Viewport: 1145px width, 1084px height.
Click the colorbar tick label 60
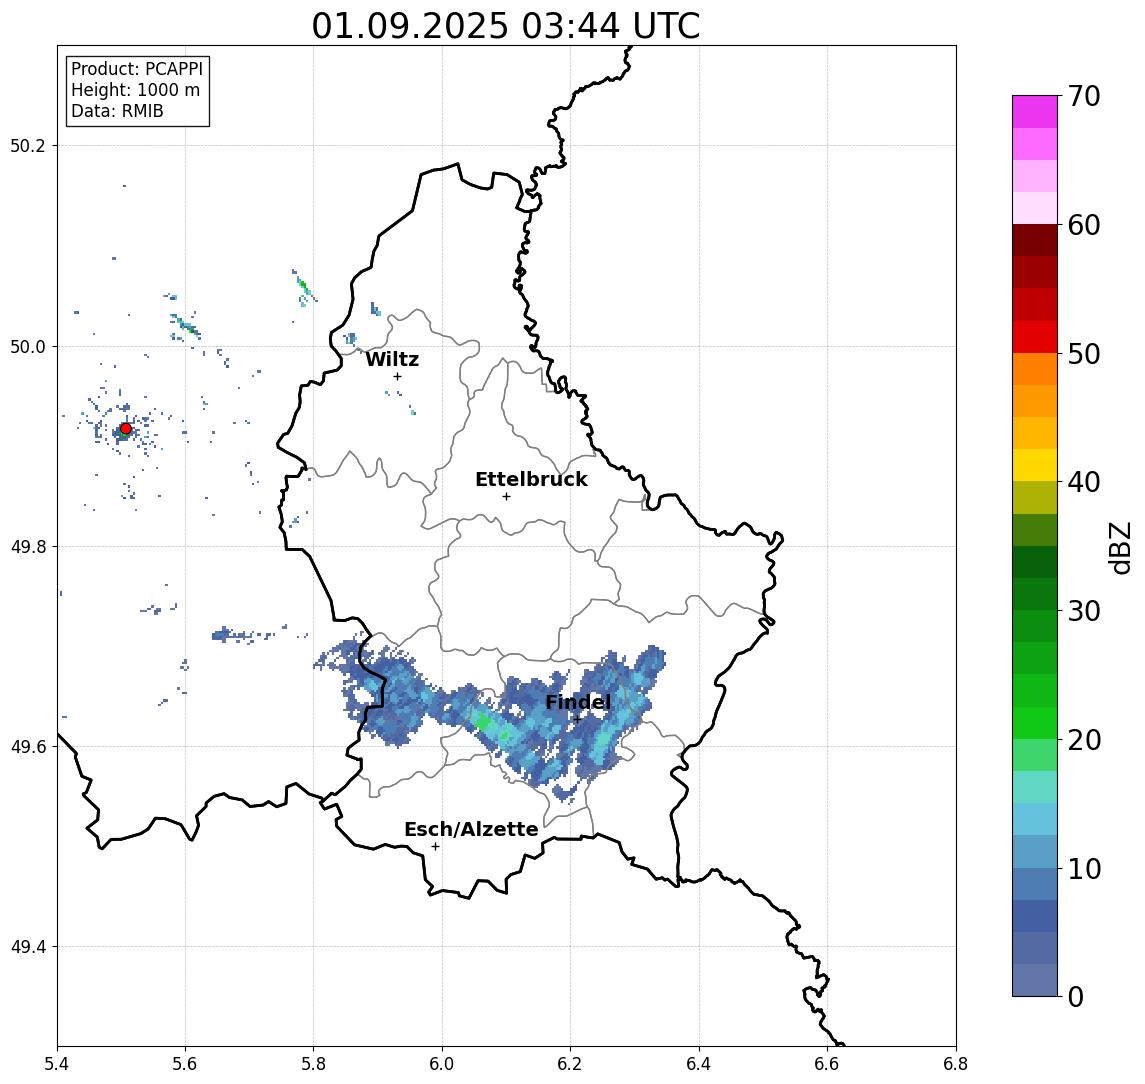[1084, 225]
